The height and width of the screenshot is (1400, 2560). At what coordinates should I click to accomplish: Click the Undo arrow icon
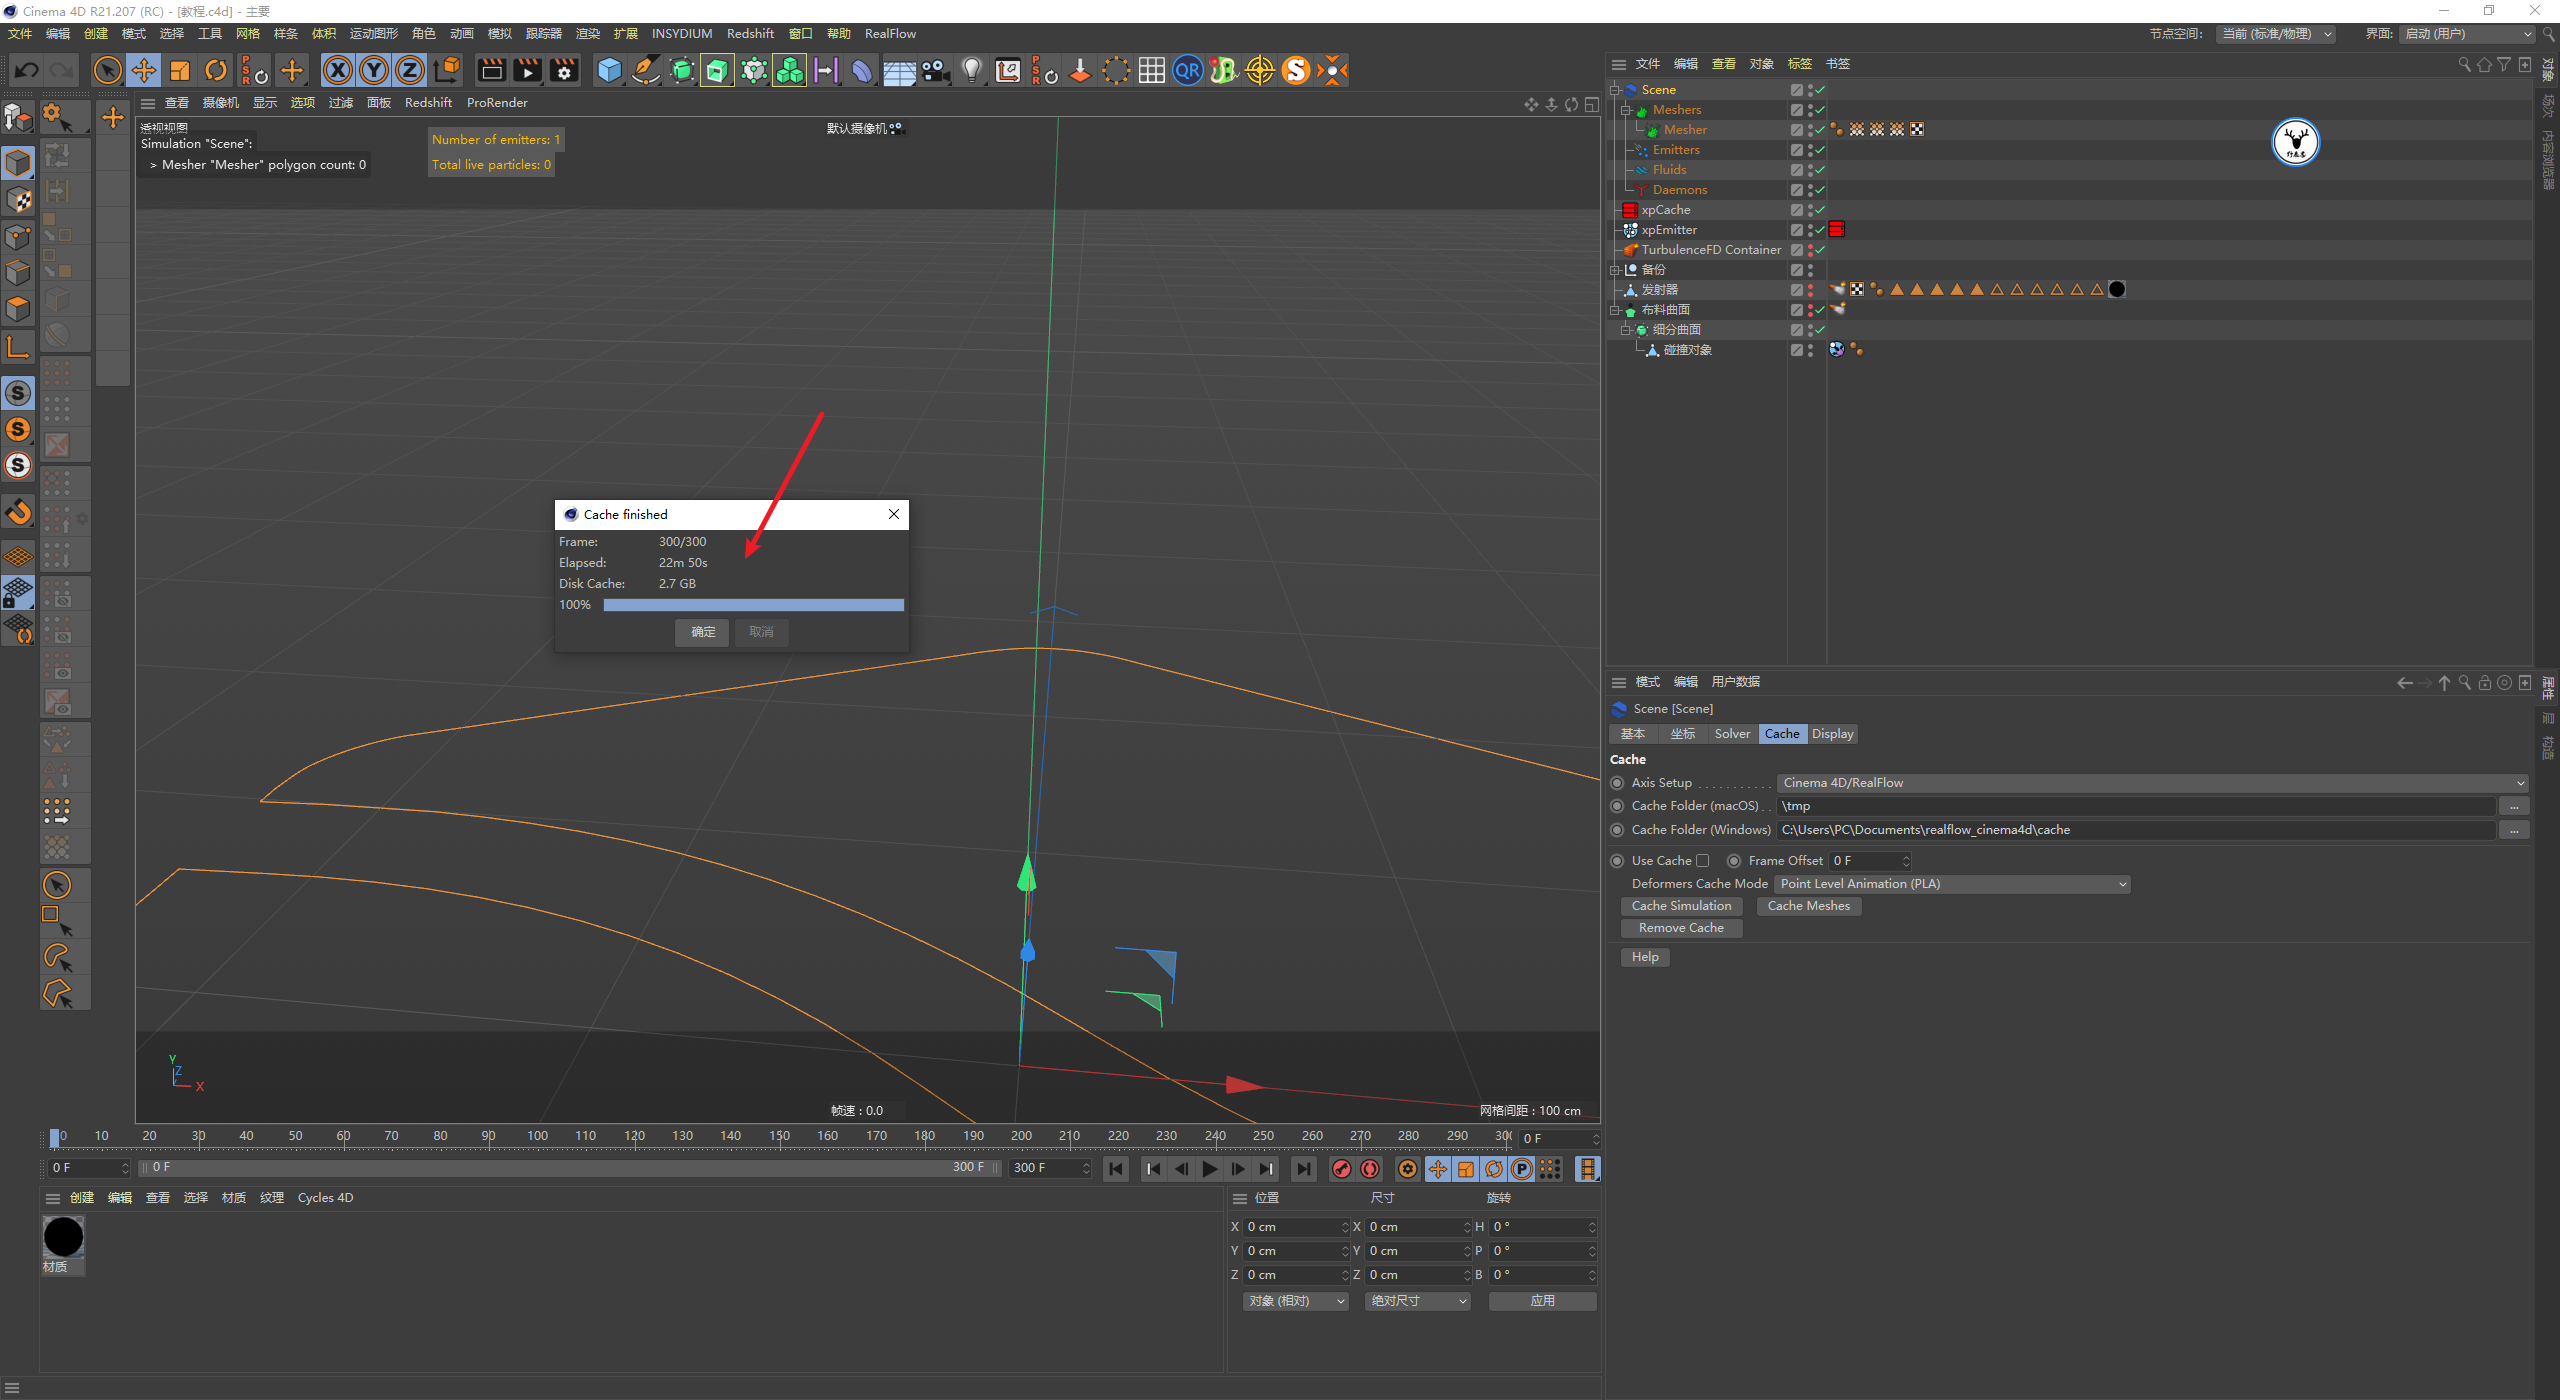[x=27, y=70]
